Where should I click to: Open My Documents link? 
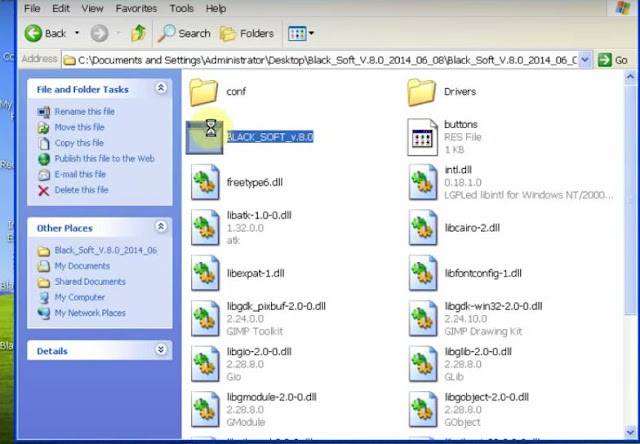[x=73, y=266]
